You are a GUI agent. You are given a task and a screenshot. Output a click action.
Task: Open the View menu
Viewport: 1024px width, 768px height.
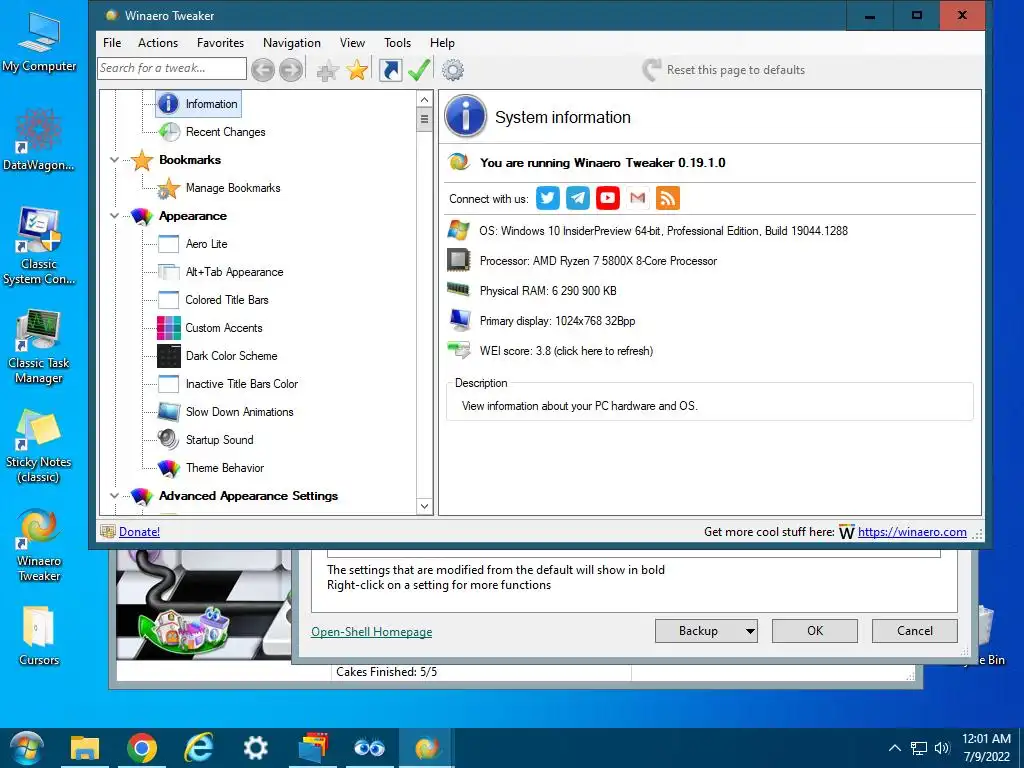tap(352, 43)
